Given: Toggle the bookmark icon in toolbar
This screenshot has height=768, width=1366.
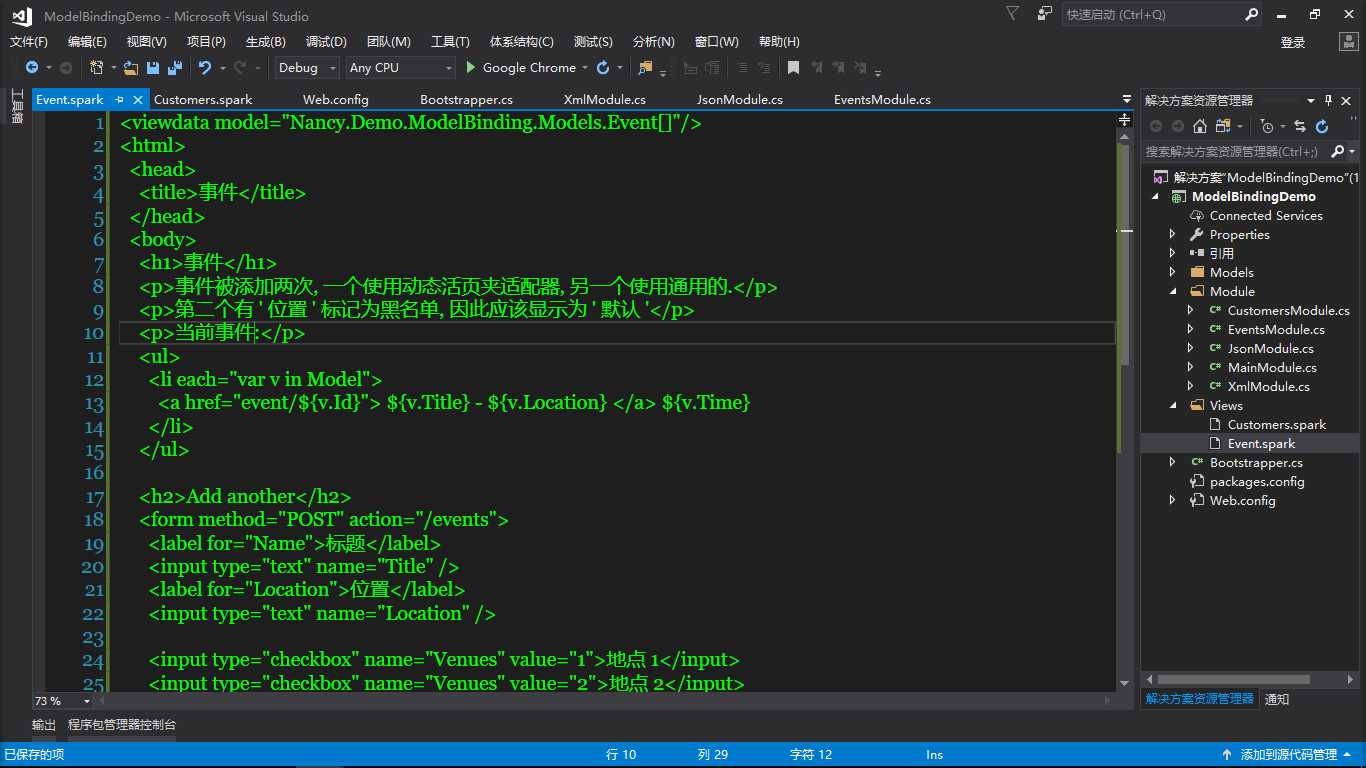Looking at the screenshot, I should coord(793,68).
